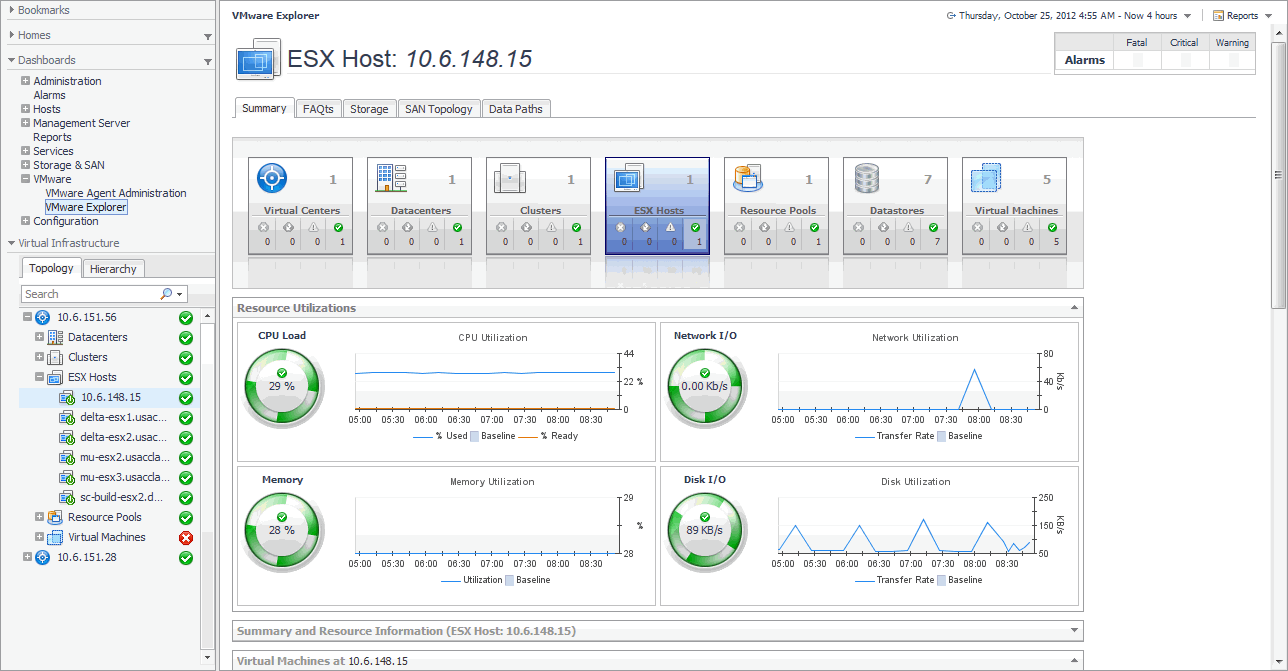This screenshot has height=671, width=1288.
Task: Click the CPU Load 29% gauge
Action: 282,385
